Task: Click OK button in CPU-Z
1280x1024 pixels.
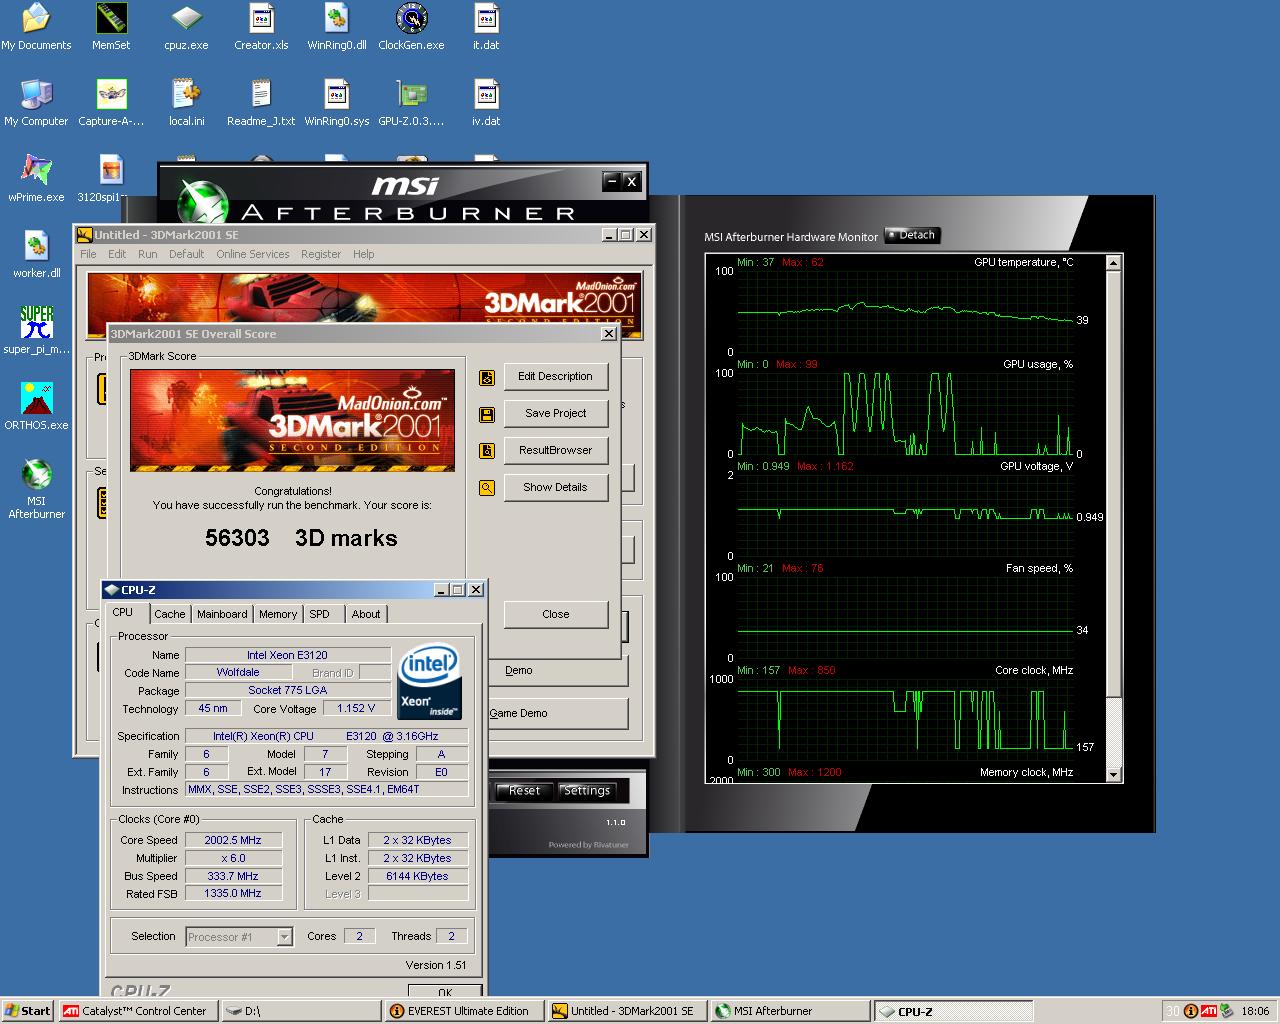Action: tap(445, 991)
